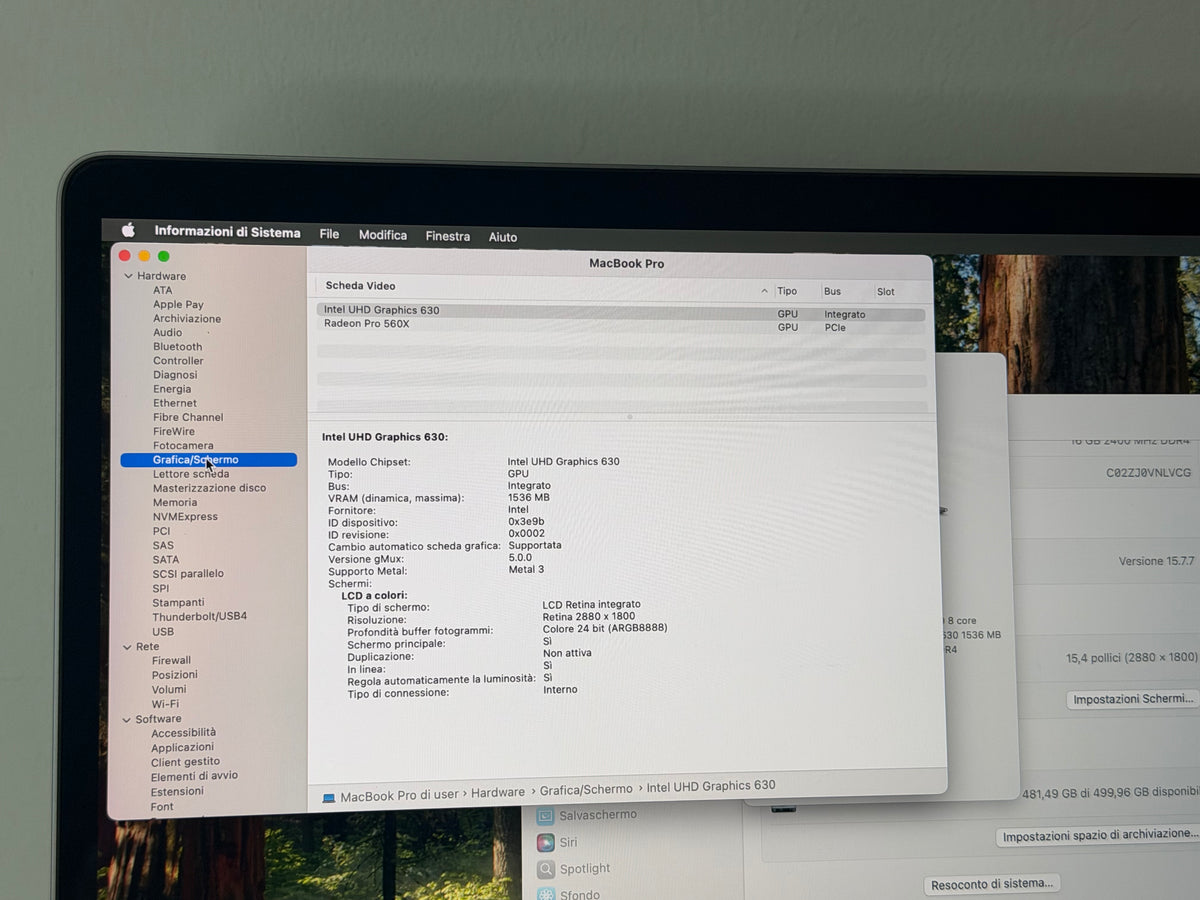Click Hardware in the path bar

tap(498, 792)
